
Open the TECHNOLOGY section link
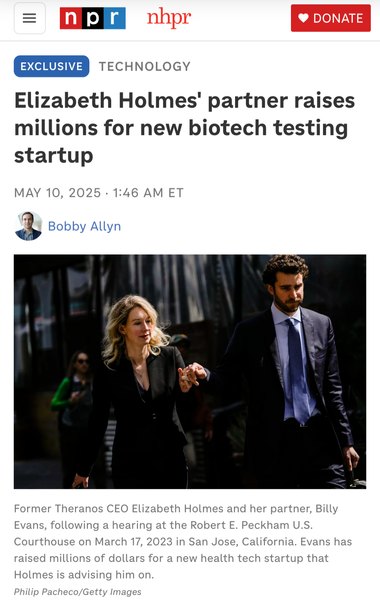pyautogui.click(x=145, y=66)
